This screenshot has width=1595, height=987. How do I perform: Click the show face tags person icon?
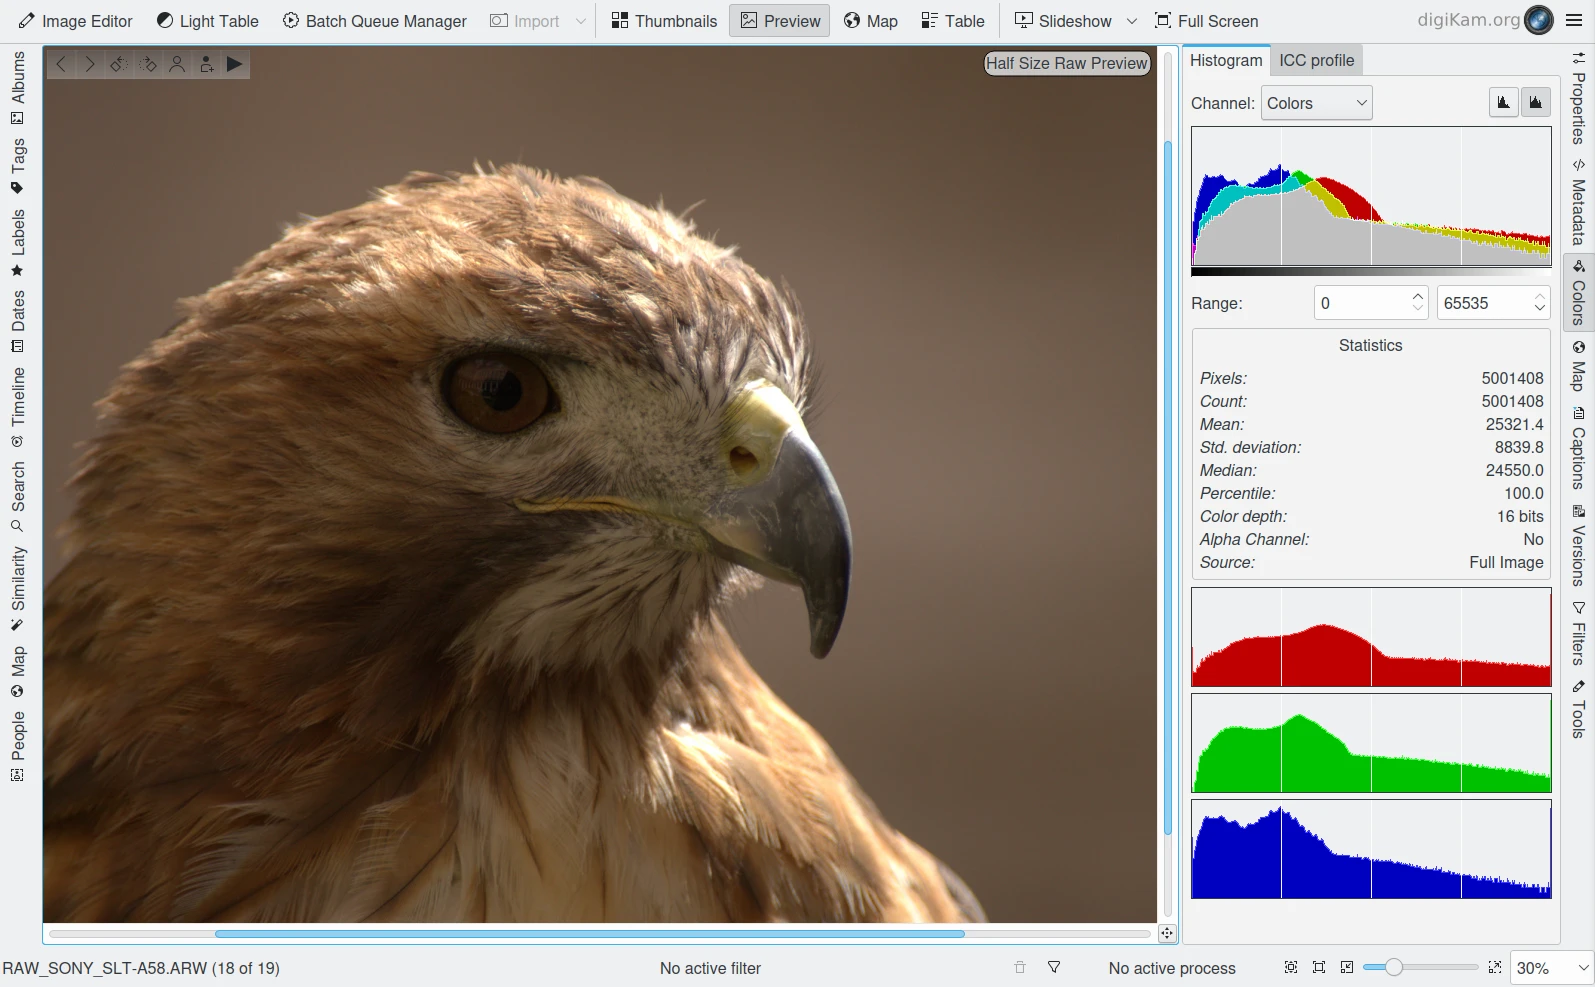(177, 64)
